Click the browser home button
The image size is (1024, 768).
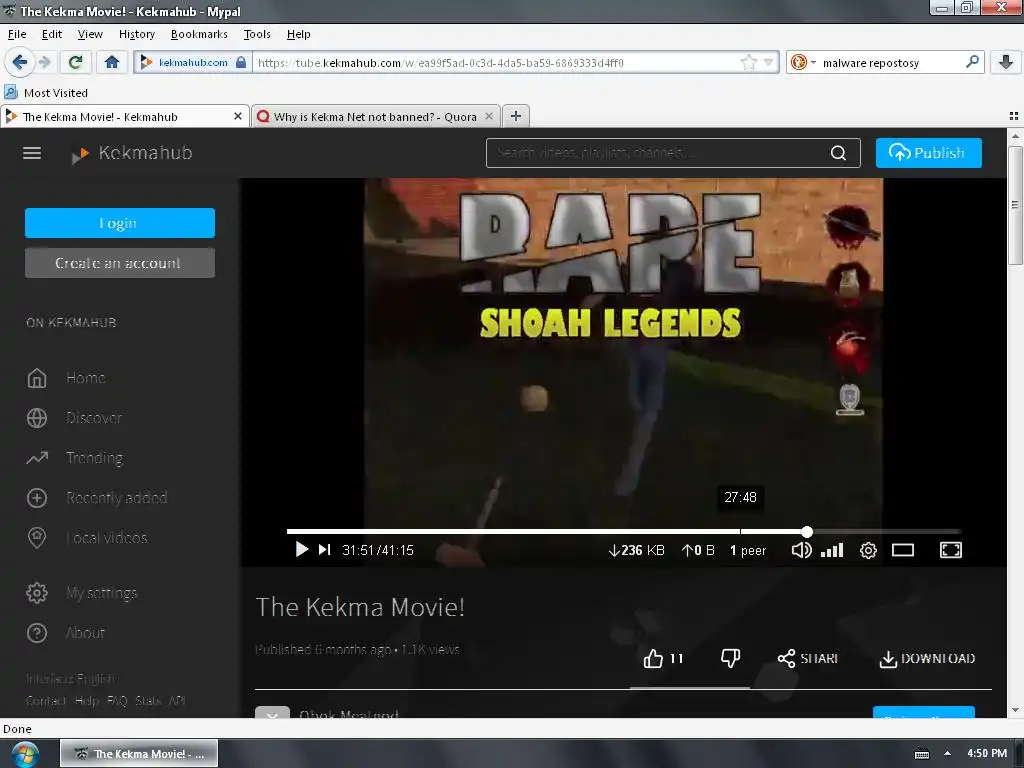pos(112,62)
